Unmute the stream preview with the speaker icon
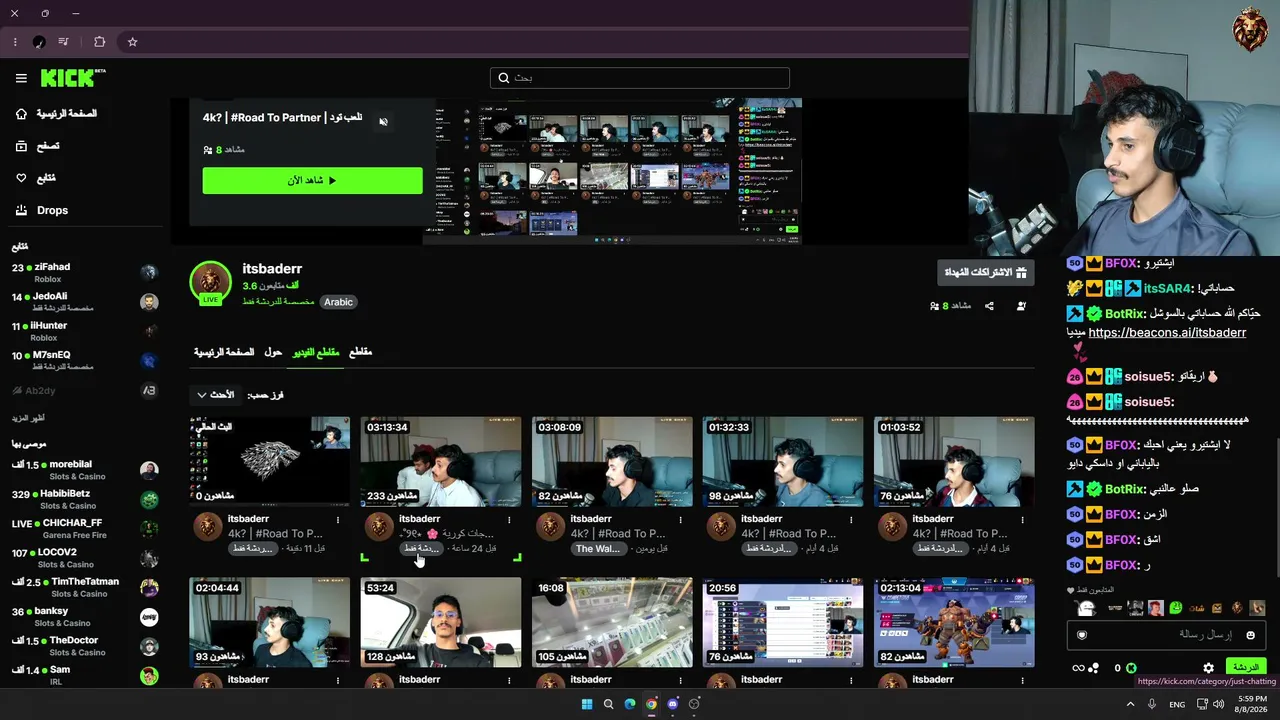The image size is (1280, 720). pyautogui.click(x=383, y=122)
